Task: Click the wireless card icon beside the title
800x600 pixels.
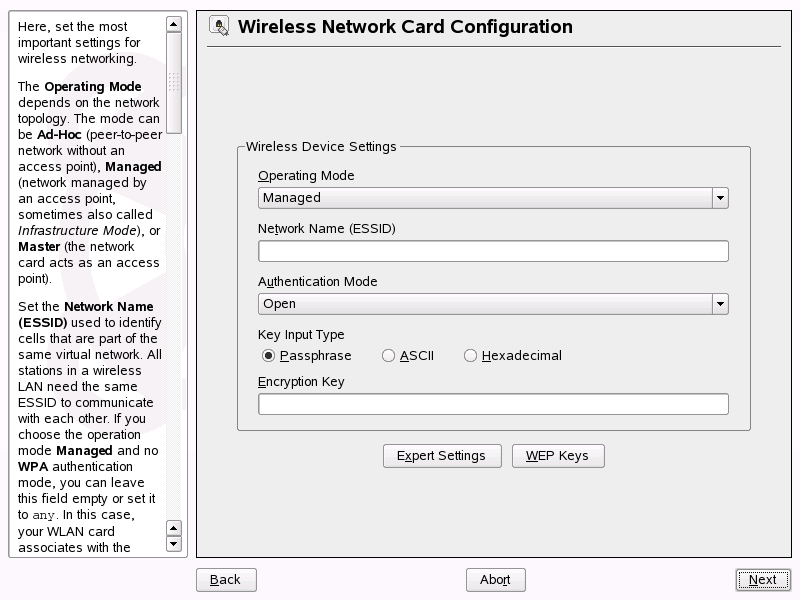Action: pos(219,26)
